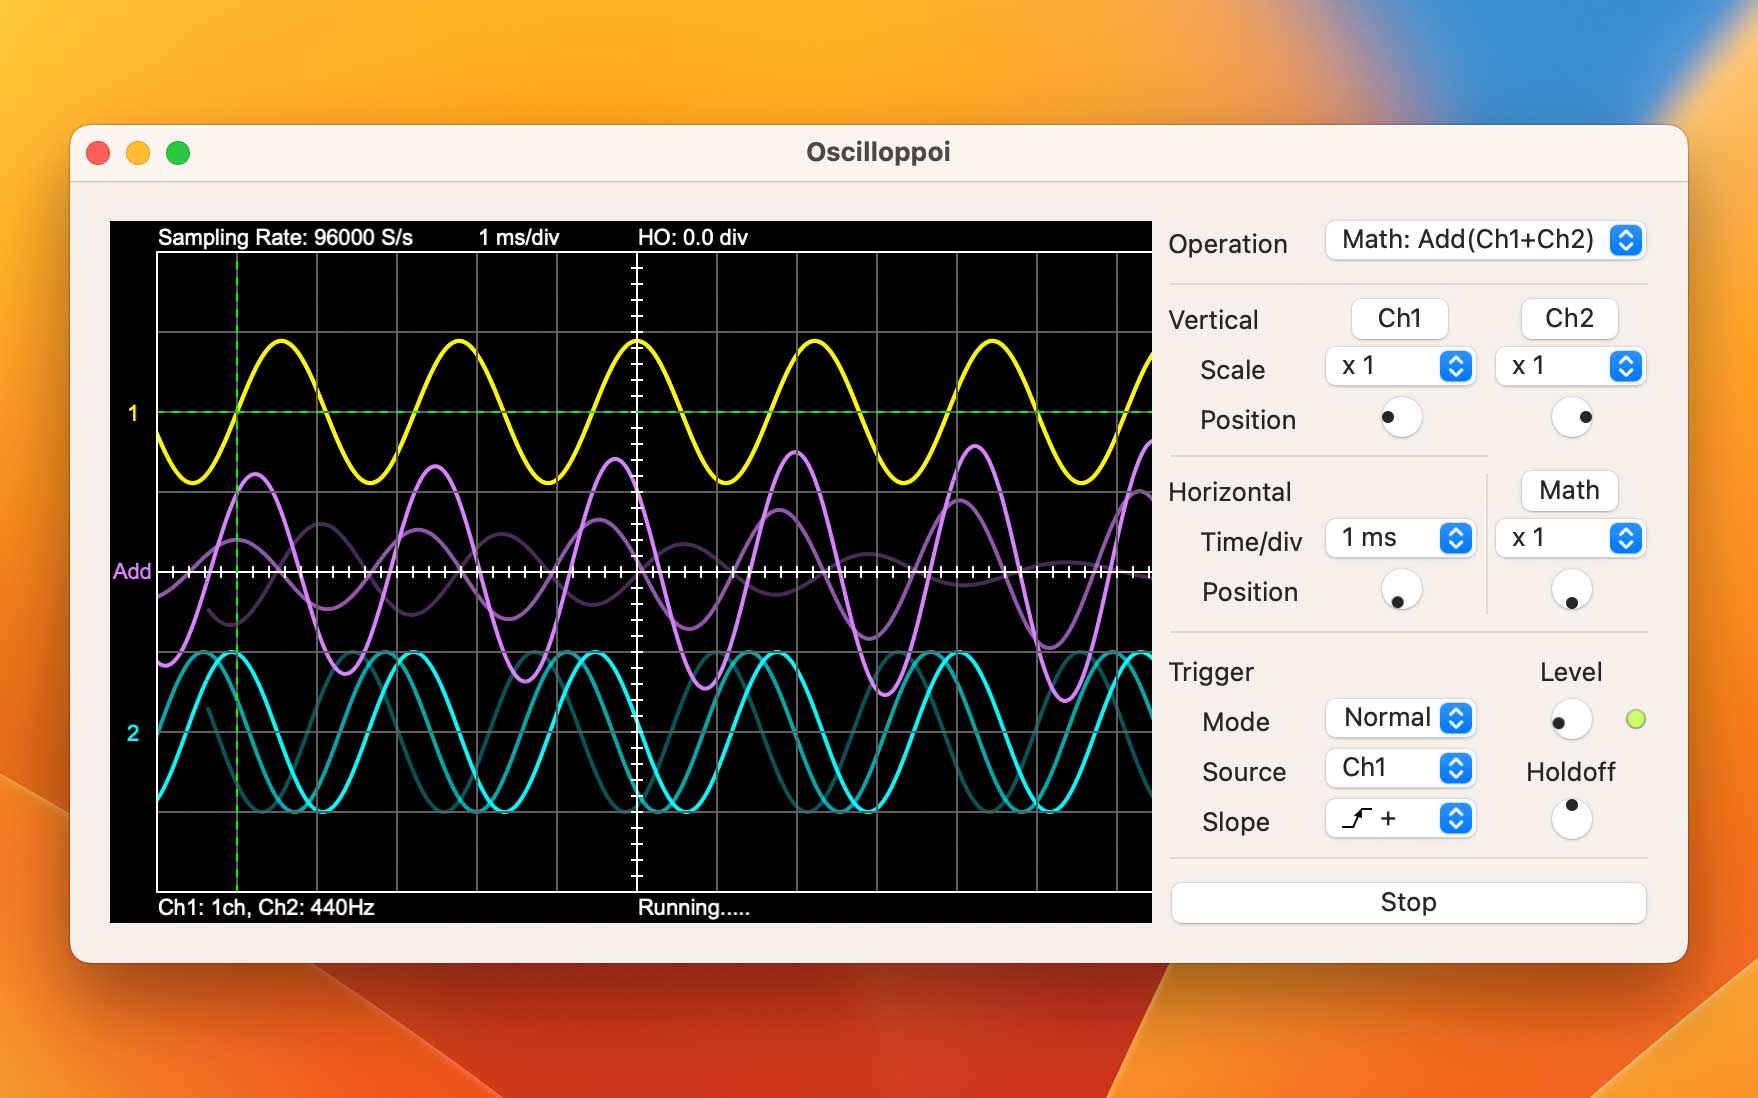Click the Math position knob
Image resolution: width=1758 pixels, height=1098 pixels.
point(1571,590)
